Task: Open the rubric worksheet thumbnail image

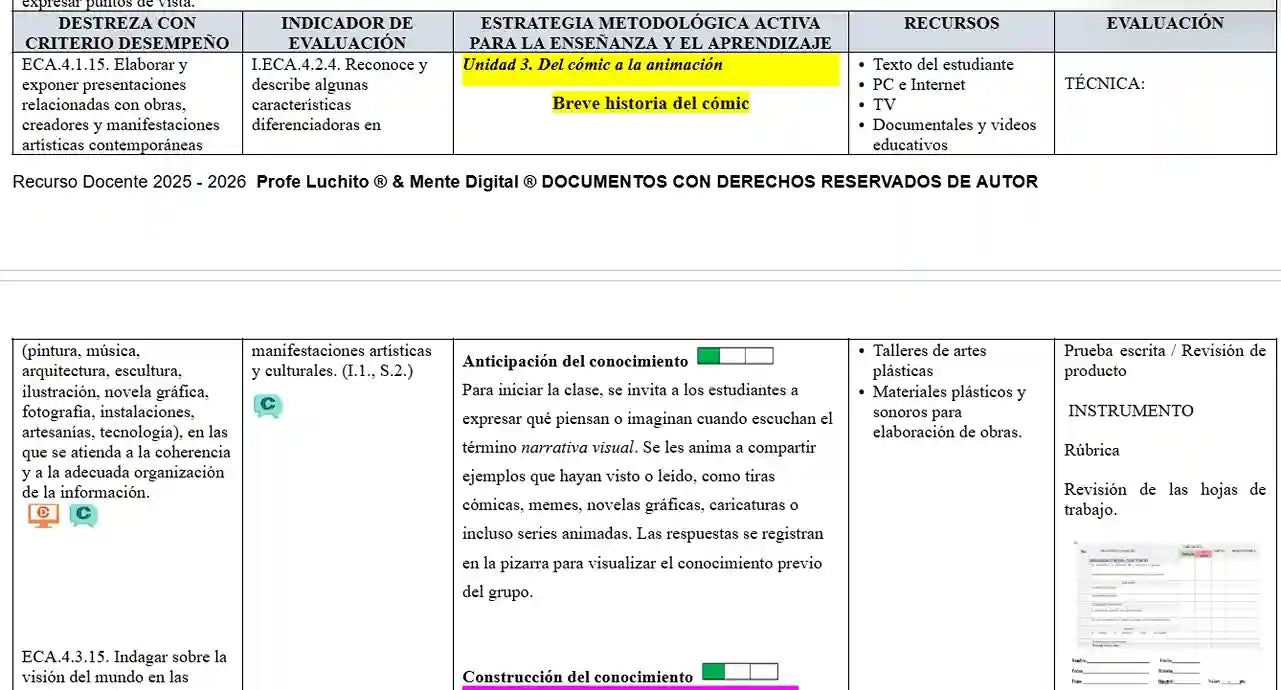Action: tap(1166, 612)
